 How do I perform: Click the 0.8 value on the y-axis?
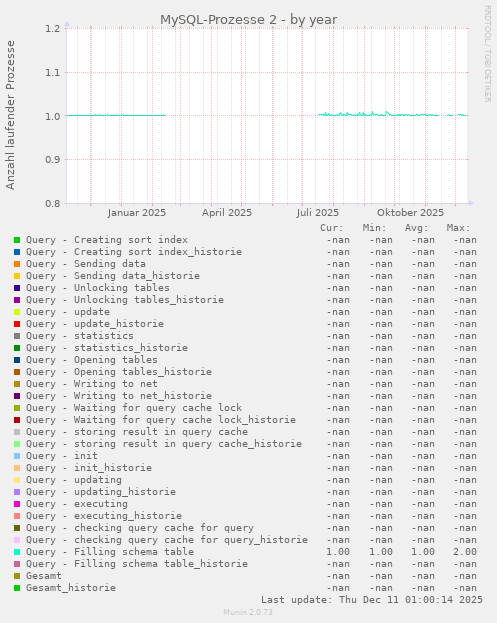point(52,203)
